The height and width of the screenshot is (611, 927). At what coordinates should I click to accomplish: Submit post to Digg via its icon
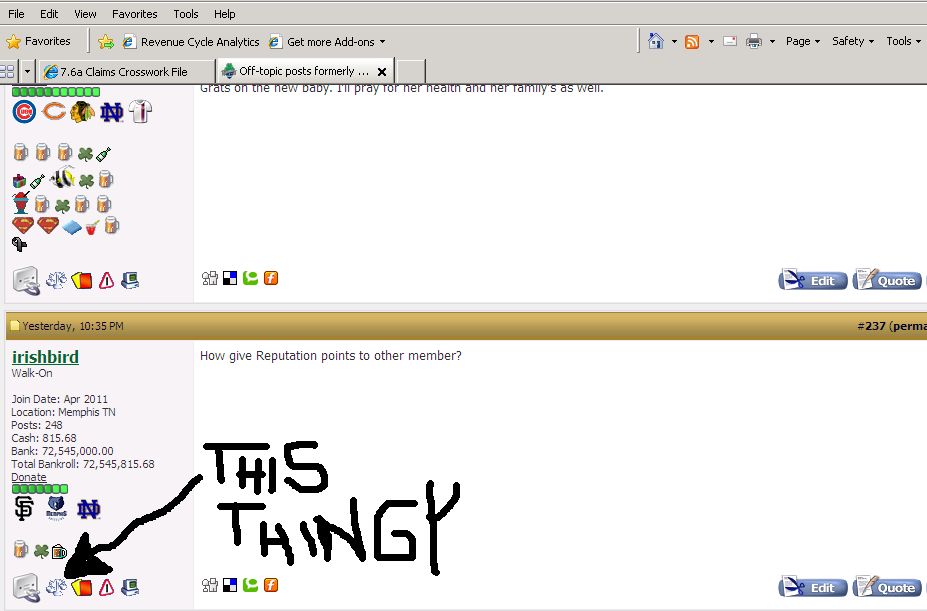[x=209, y=585]
